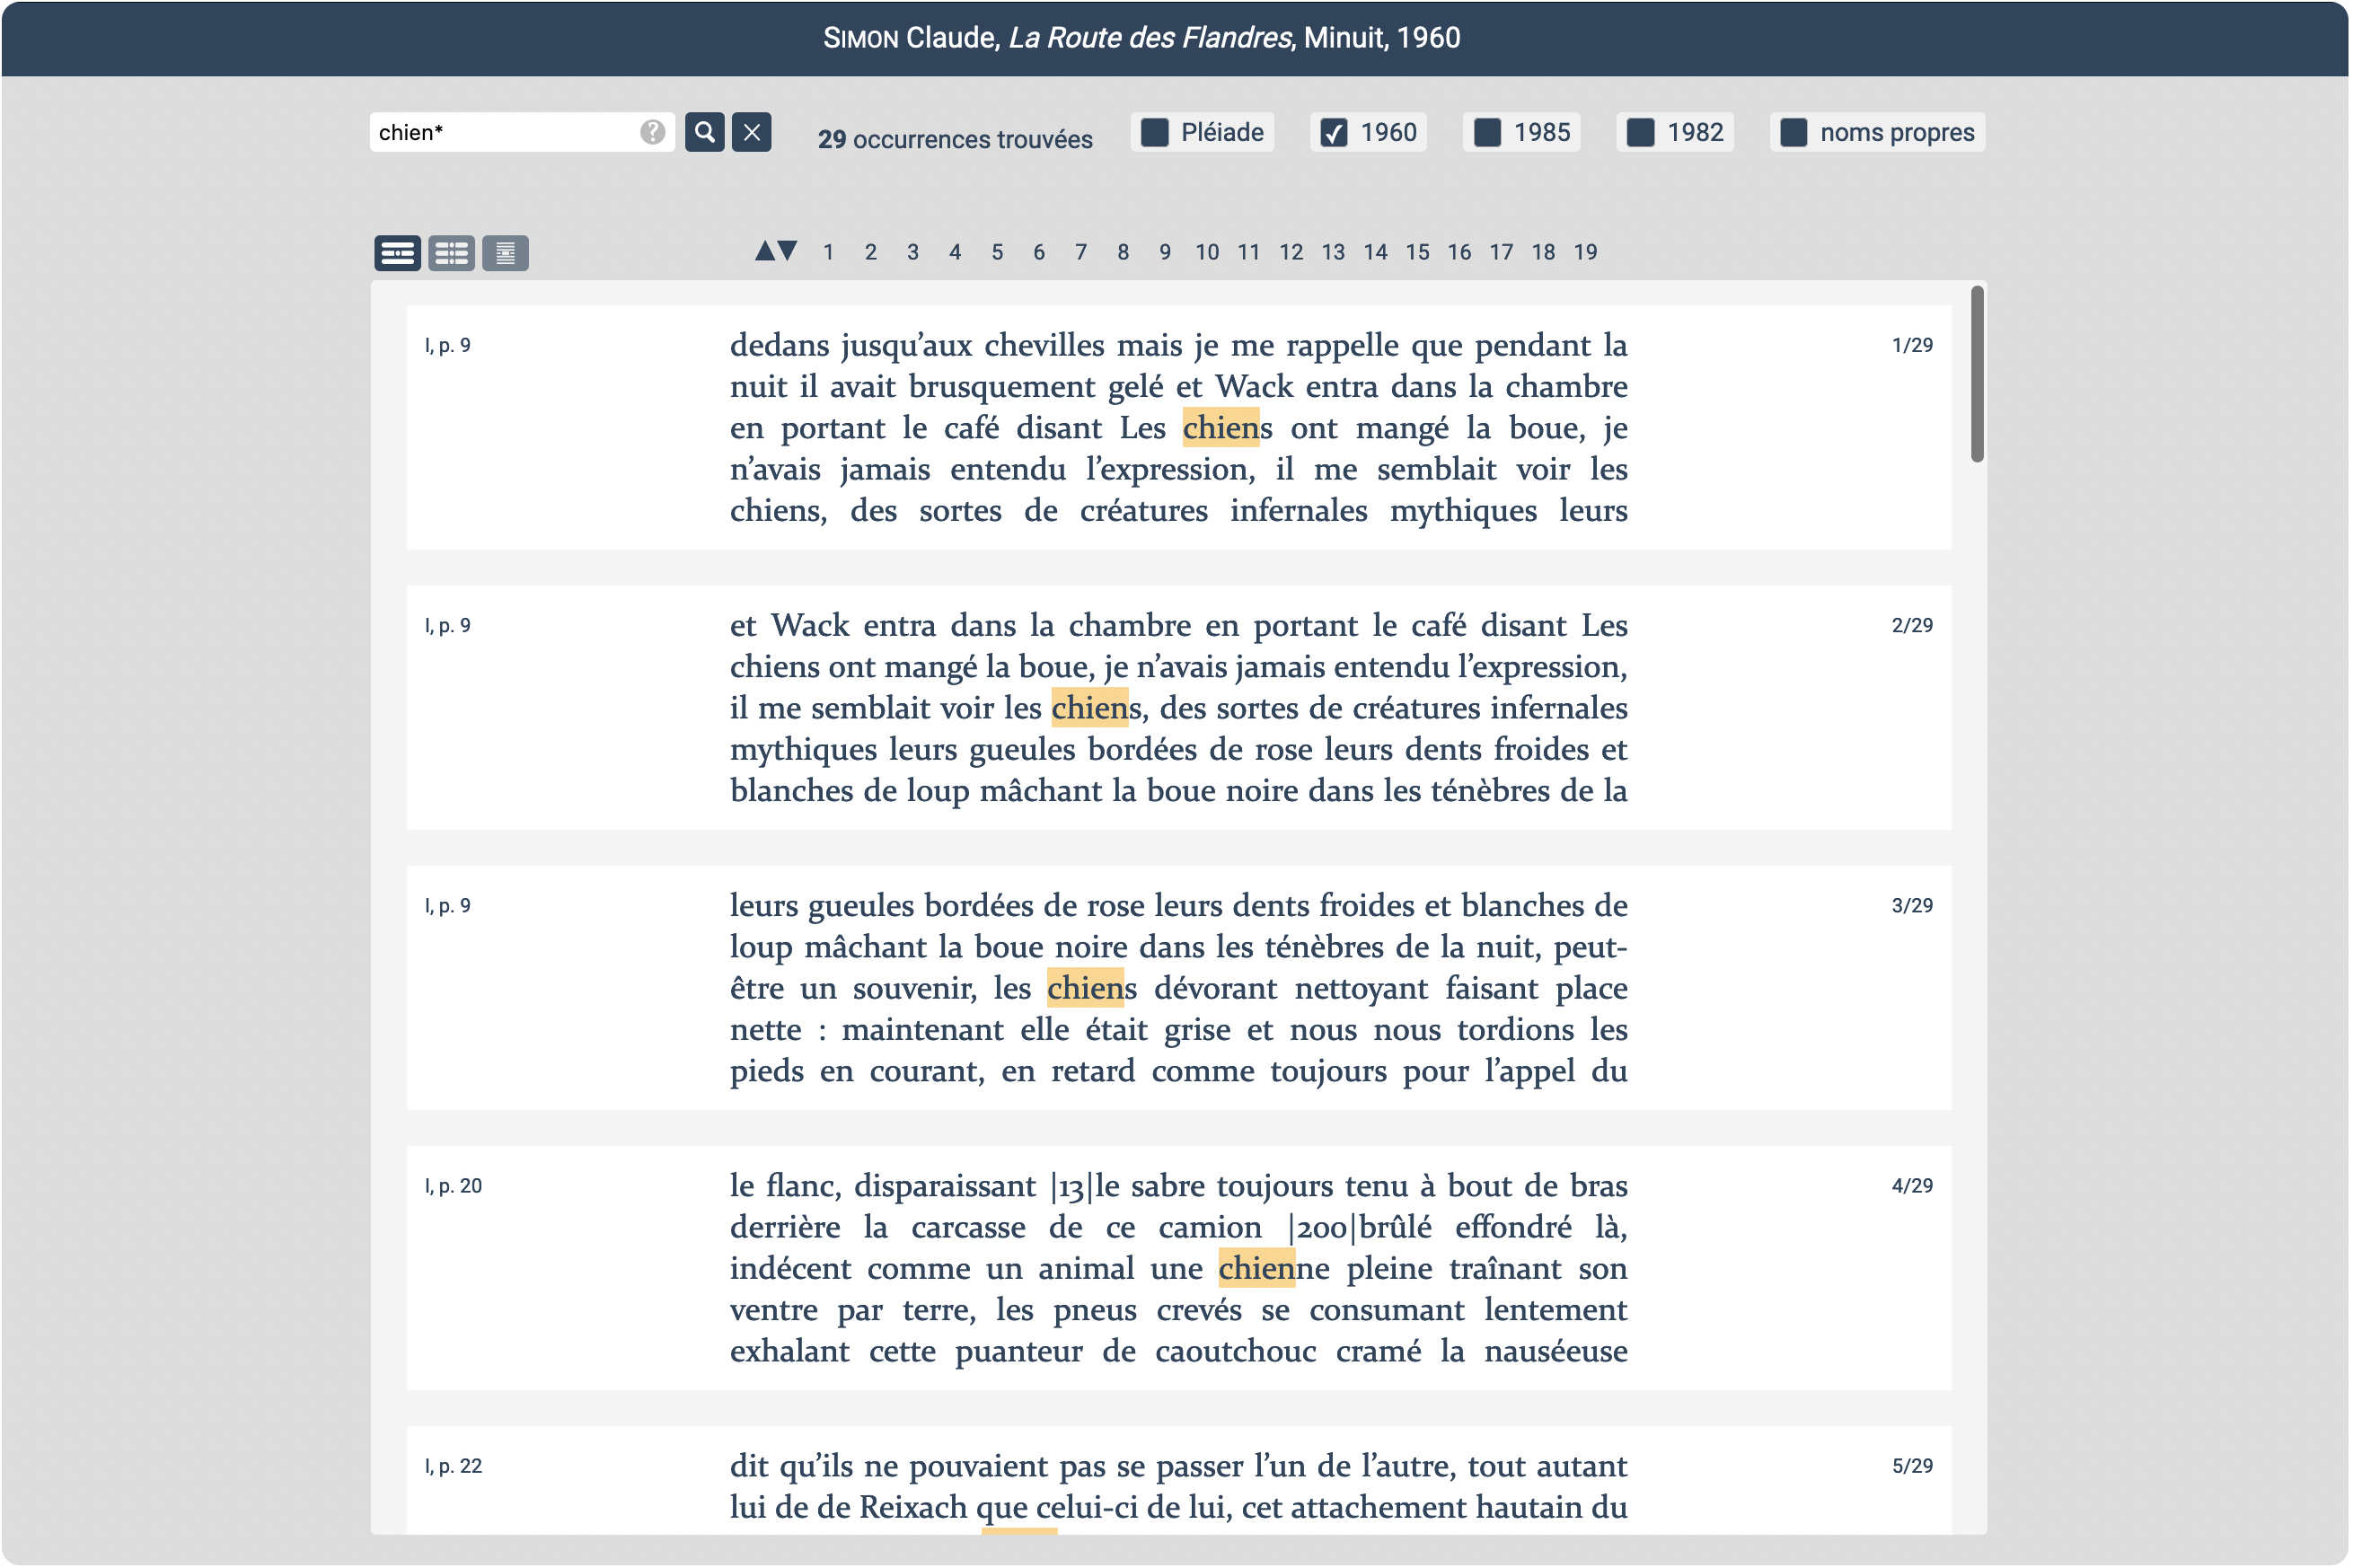Select the paragraph context view icon
Viewport: 2353px width, 1568px height.
[397, 253]
